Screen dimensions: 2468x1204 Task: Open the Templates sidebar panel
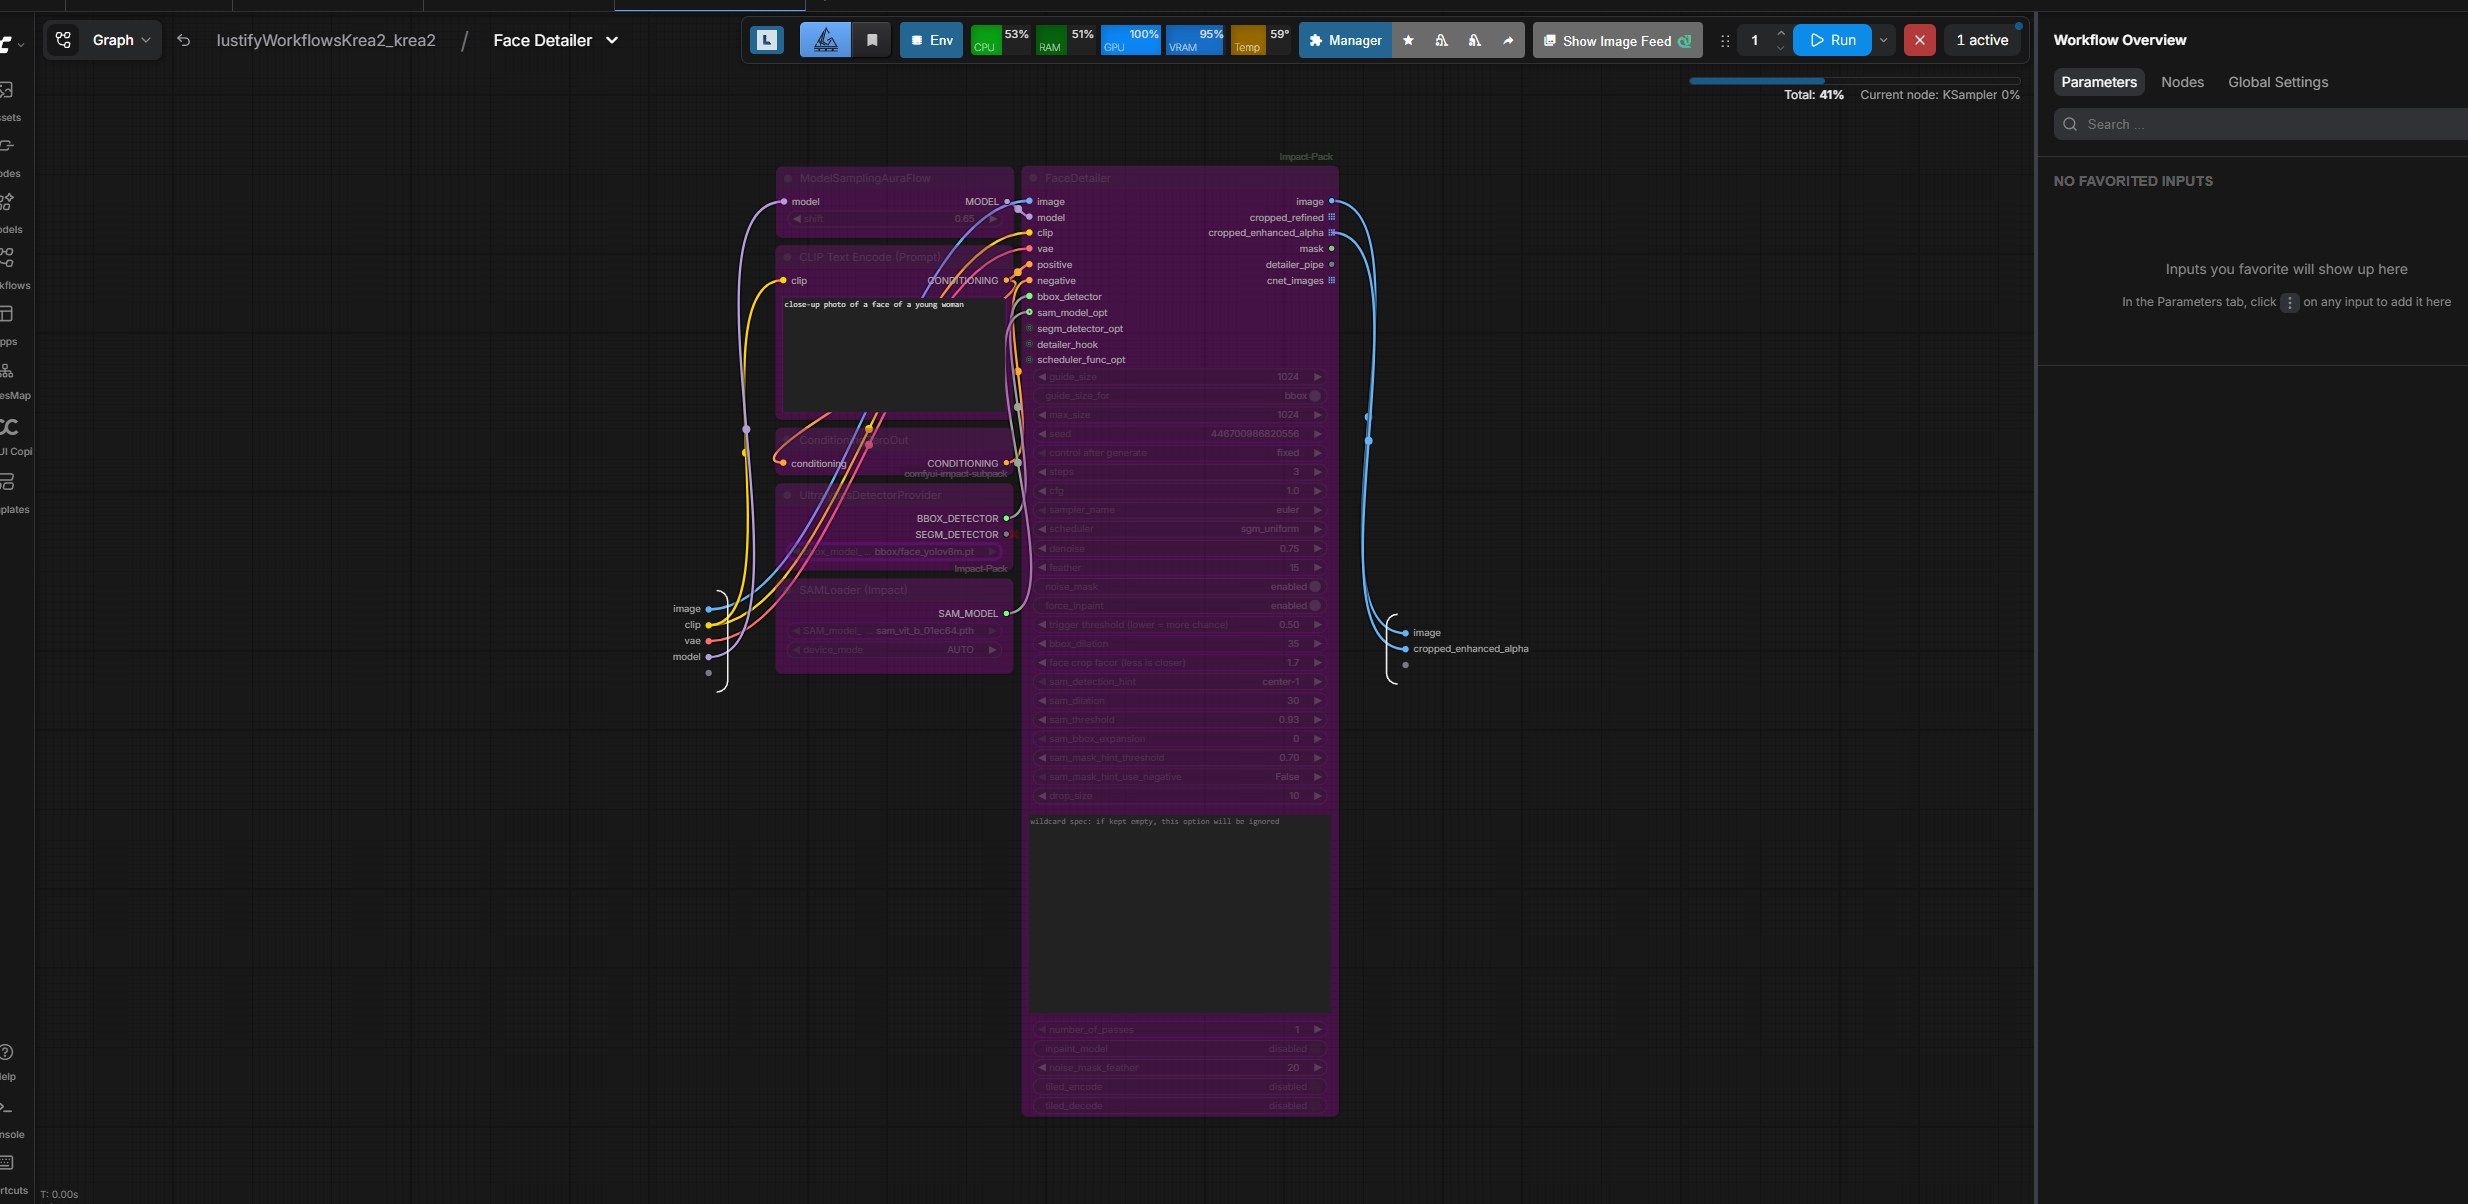pos(8,493)
